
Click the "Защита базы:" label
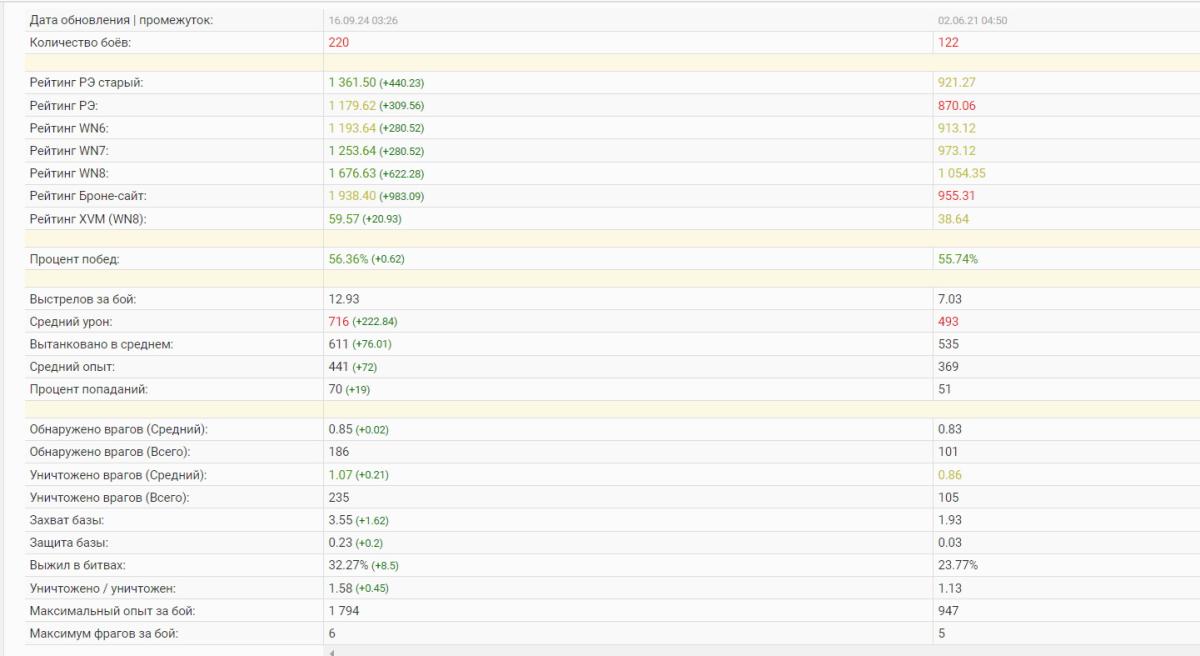(x=69, y=542)
